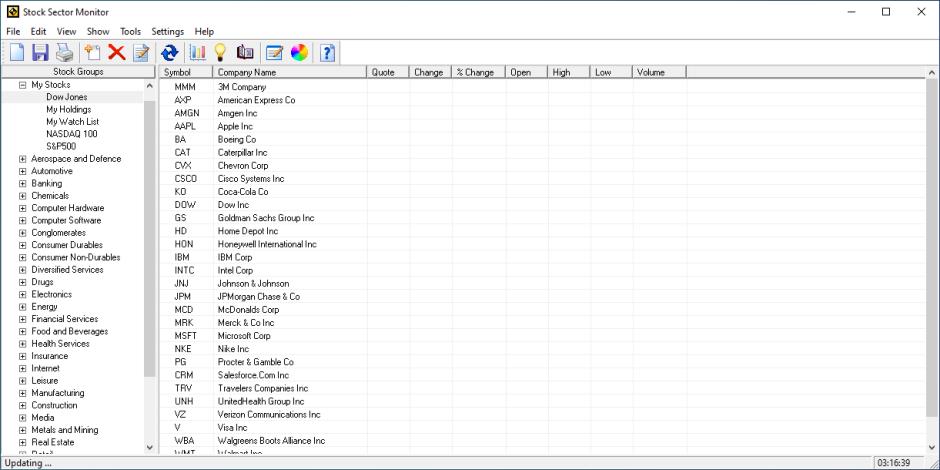This screenshot has height=470, width=940.
Task: Click the Metals and Mining tree label
Action: (65, 430)
